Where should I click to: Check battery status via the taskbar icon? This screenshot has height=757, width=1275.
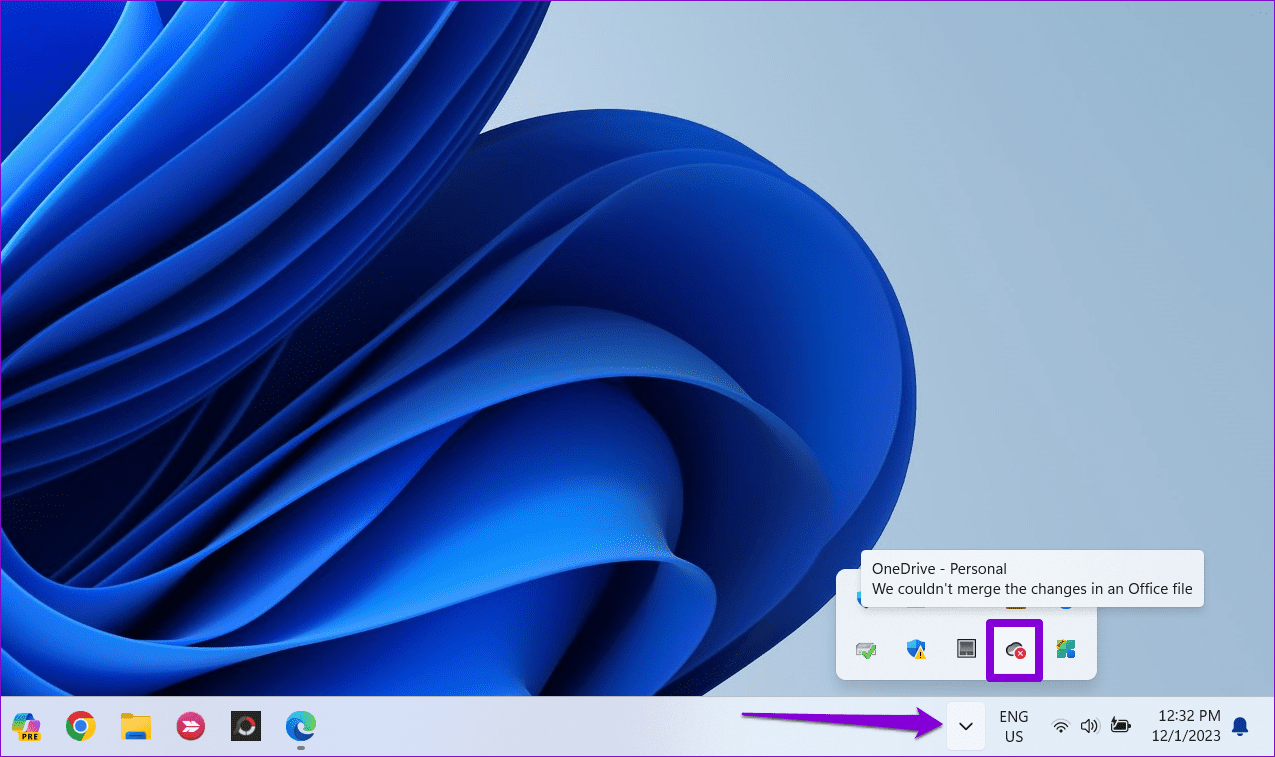(1120, 726)
